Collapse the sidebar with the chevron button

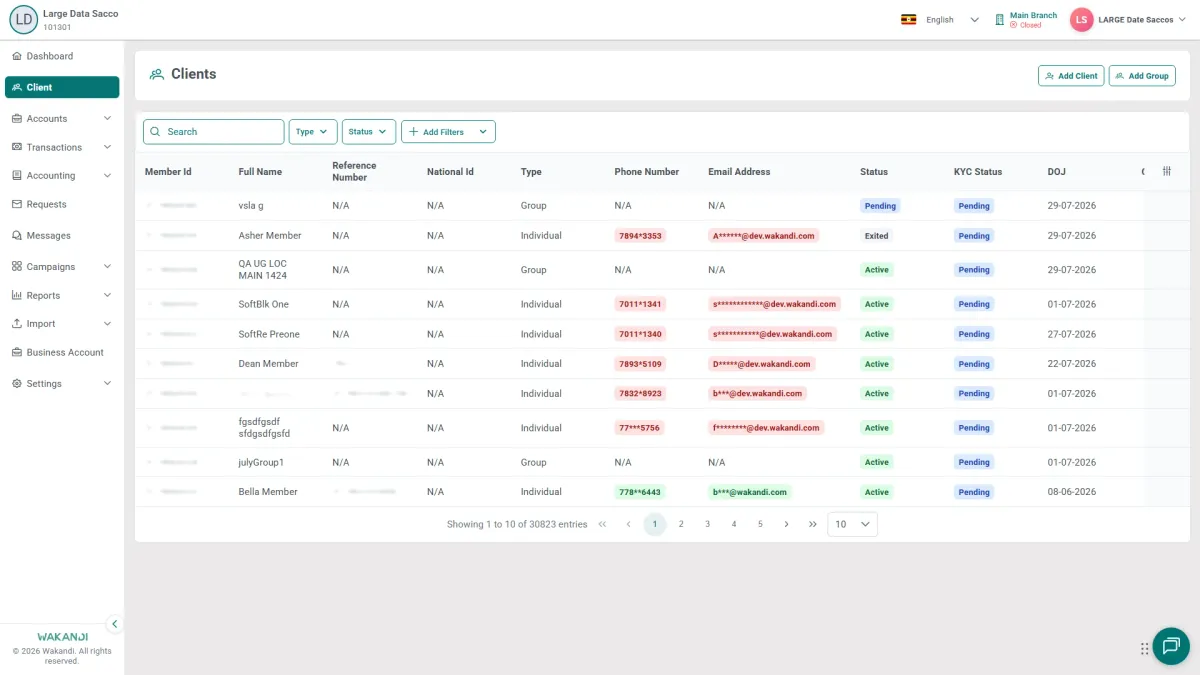[114, 624]
